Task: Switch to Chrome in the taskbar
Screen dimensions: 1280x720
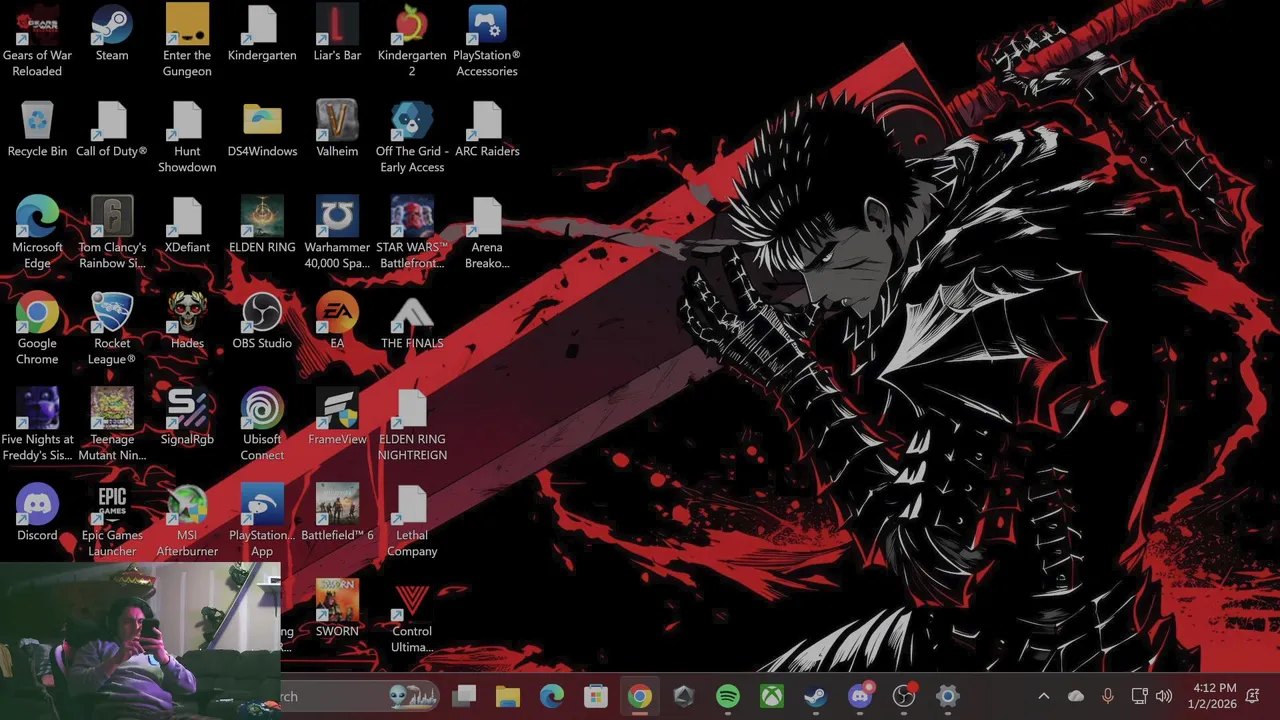Action: click(x=640, y=696)
